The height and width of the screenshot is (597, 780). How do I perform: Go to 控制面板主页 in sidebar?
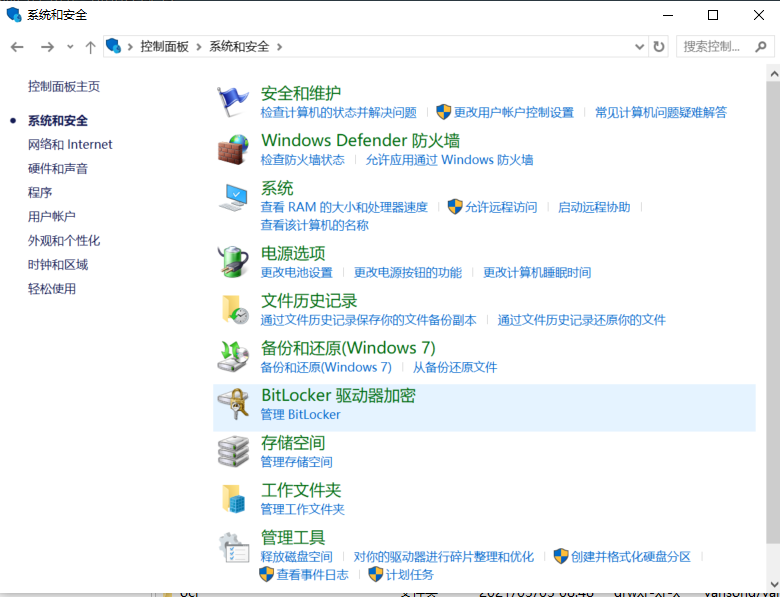[x=64, y=87]
